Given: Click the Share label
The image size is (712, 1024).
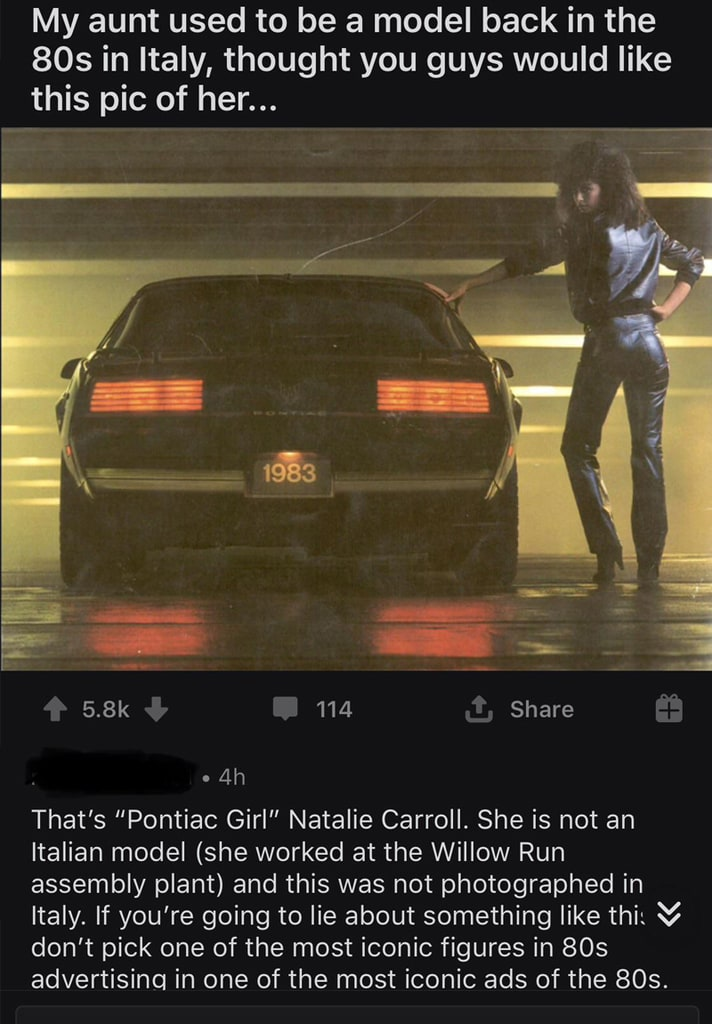Looking at the screenshot, I should [x=542, y=709].
